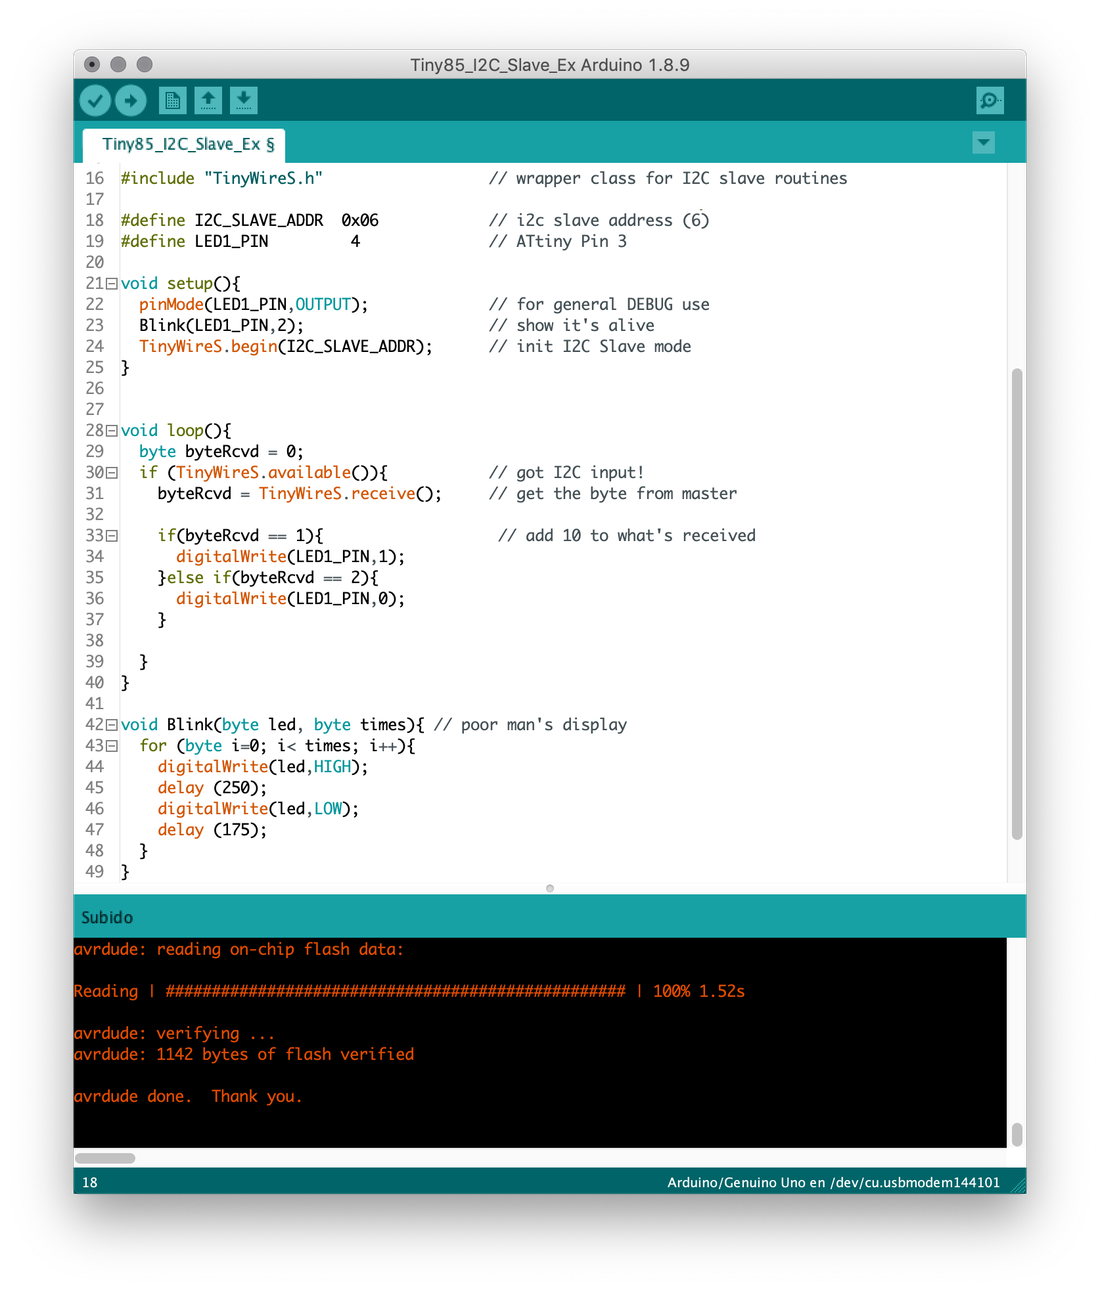Collapse the setup() function fold marker
Viewport: 1100px width, 1291px height.
click(112, 284)
